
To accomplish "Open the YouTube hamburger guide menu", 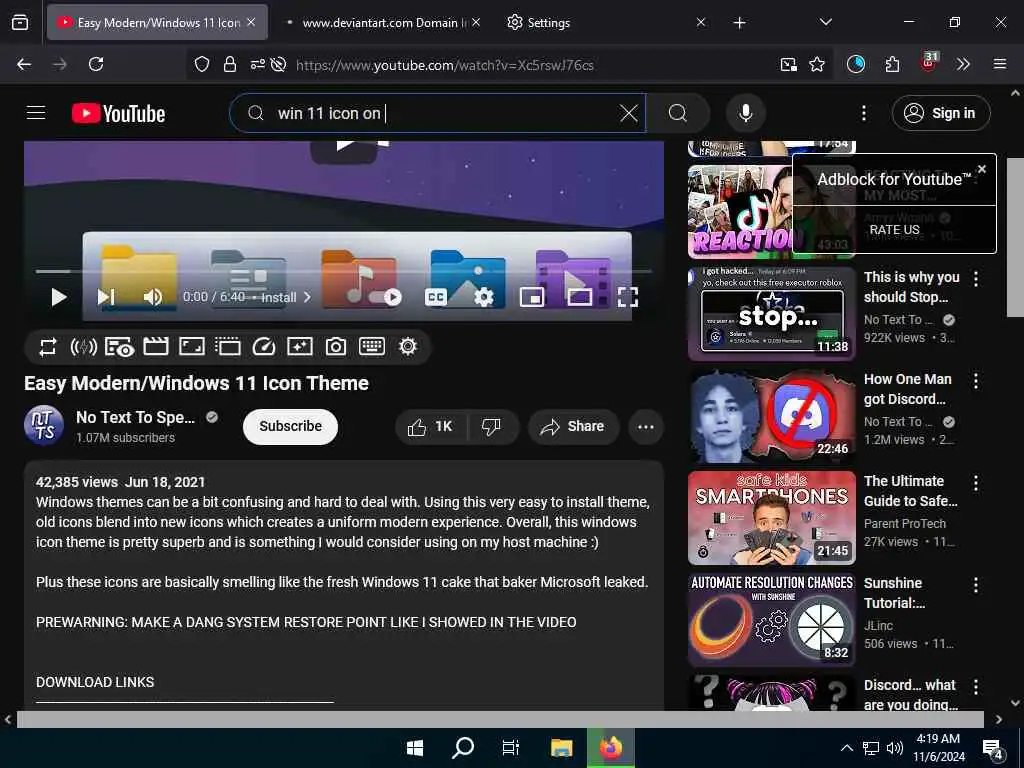I will [36, 113].
